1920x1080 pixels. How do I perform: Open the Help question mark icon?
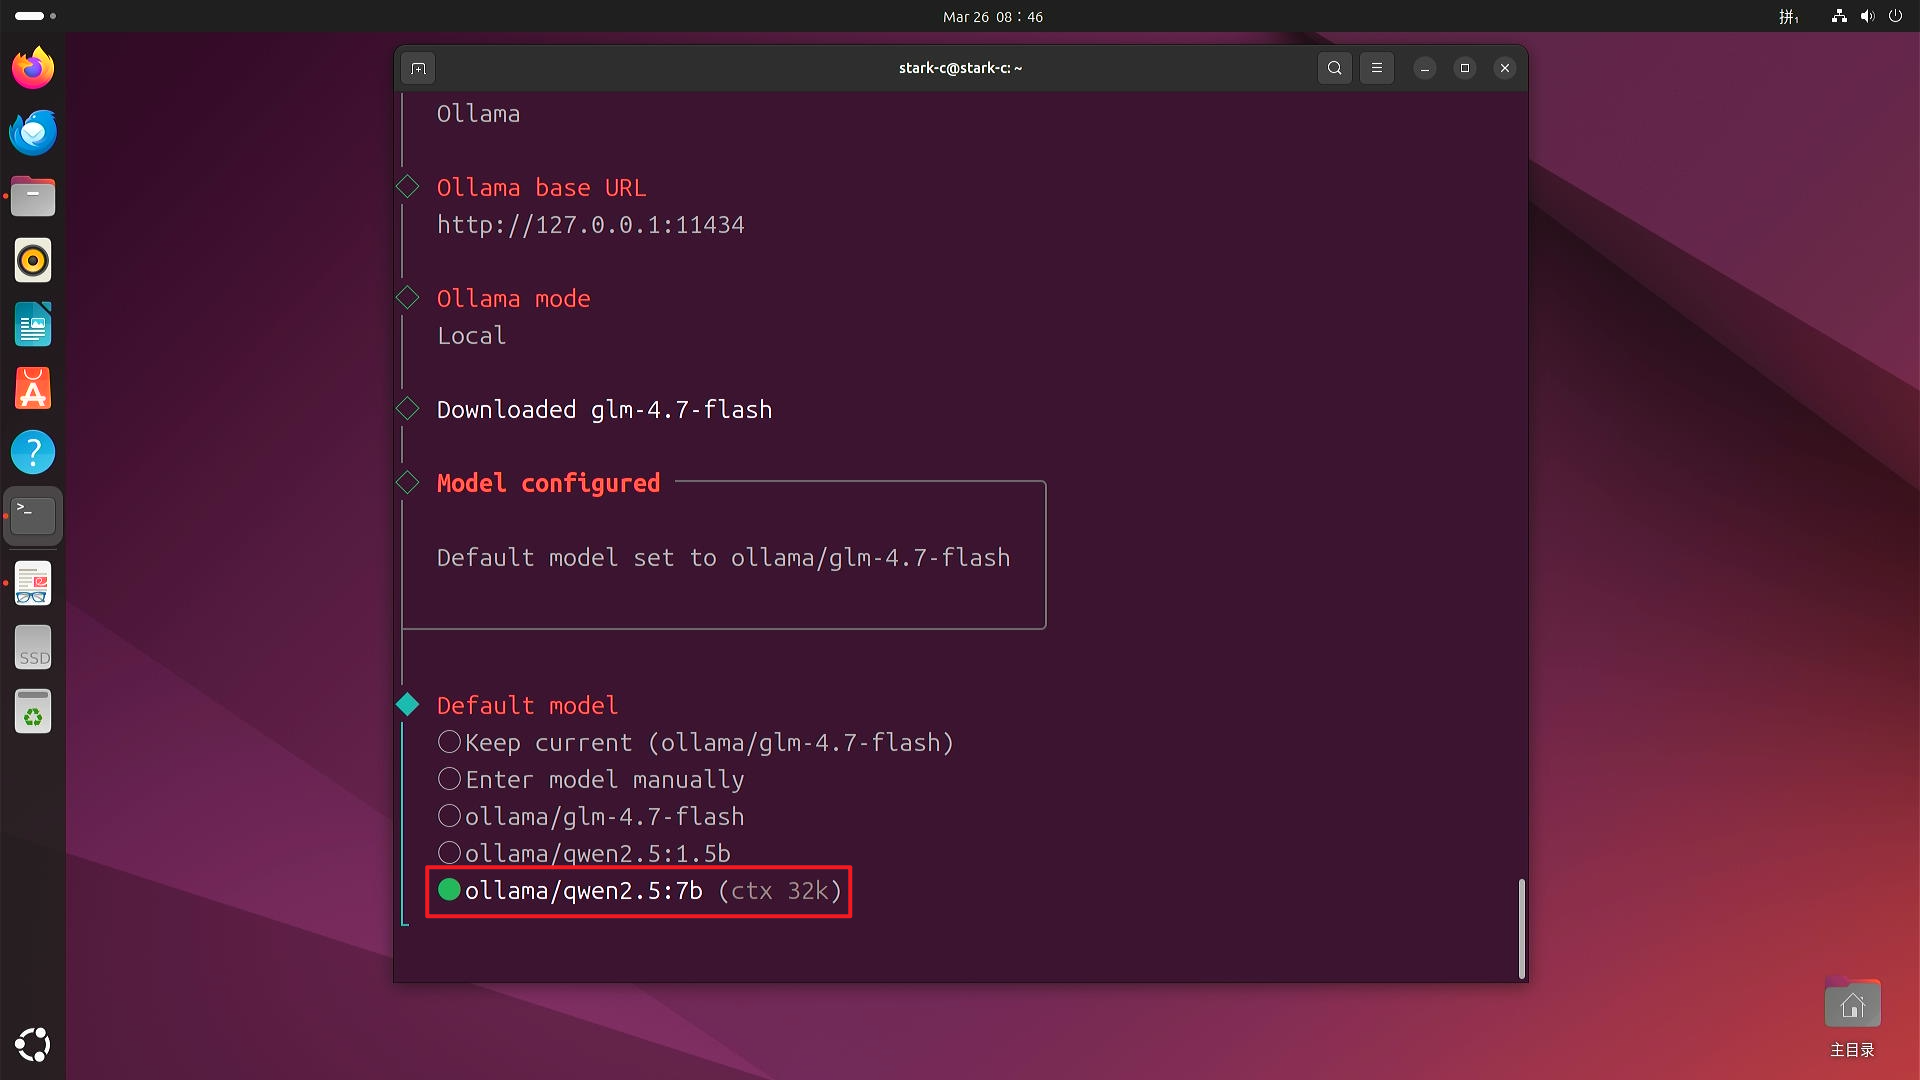(x=33, y=453)
